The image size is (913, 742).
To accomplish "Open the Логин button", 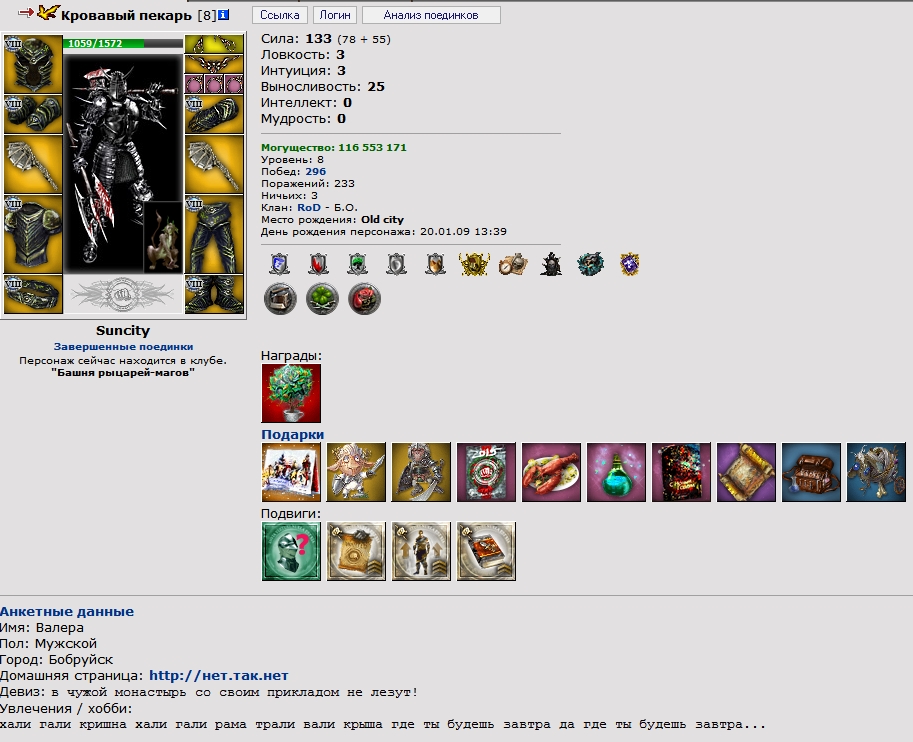I will click(335, 15).
